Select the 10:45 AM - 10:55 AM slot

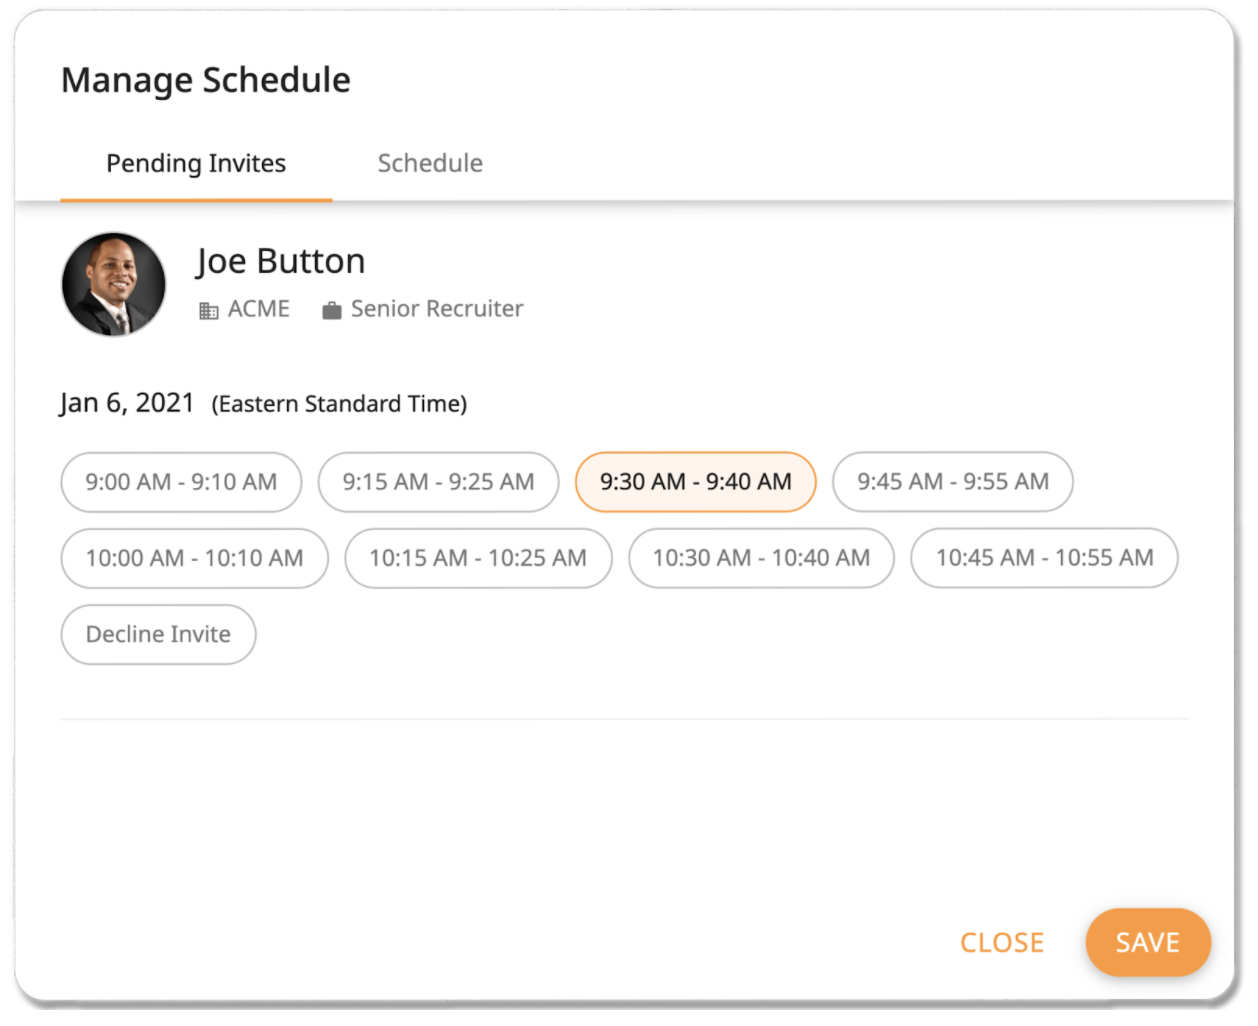(x=1044, y=558)
